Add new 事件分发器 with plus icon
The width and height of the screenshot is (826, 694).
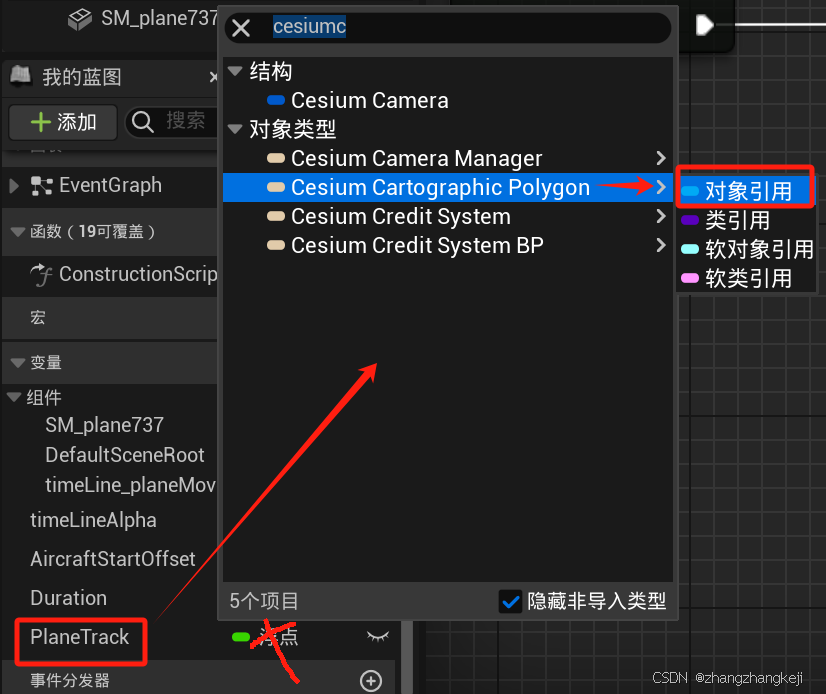coord(371,681)
